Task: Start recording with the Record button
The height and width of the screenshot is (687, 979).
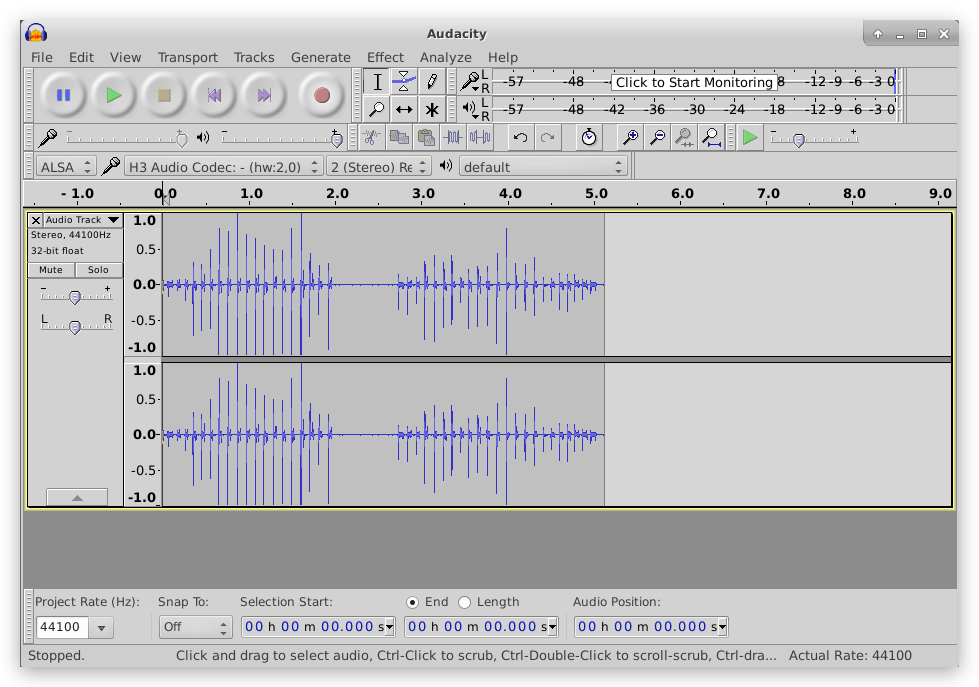Action: [322, 96]
